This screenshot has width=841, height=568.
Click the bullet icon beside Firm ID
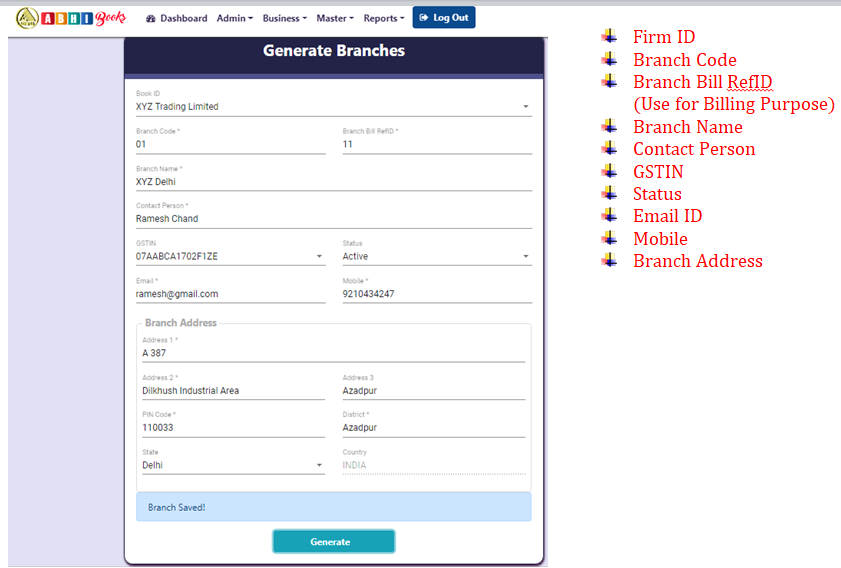(609, 36)
